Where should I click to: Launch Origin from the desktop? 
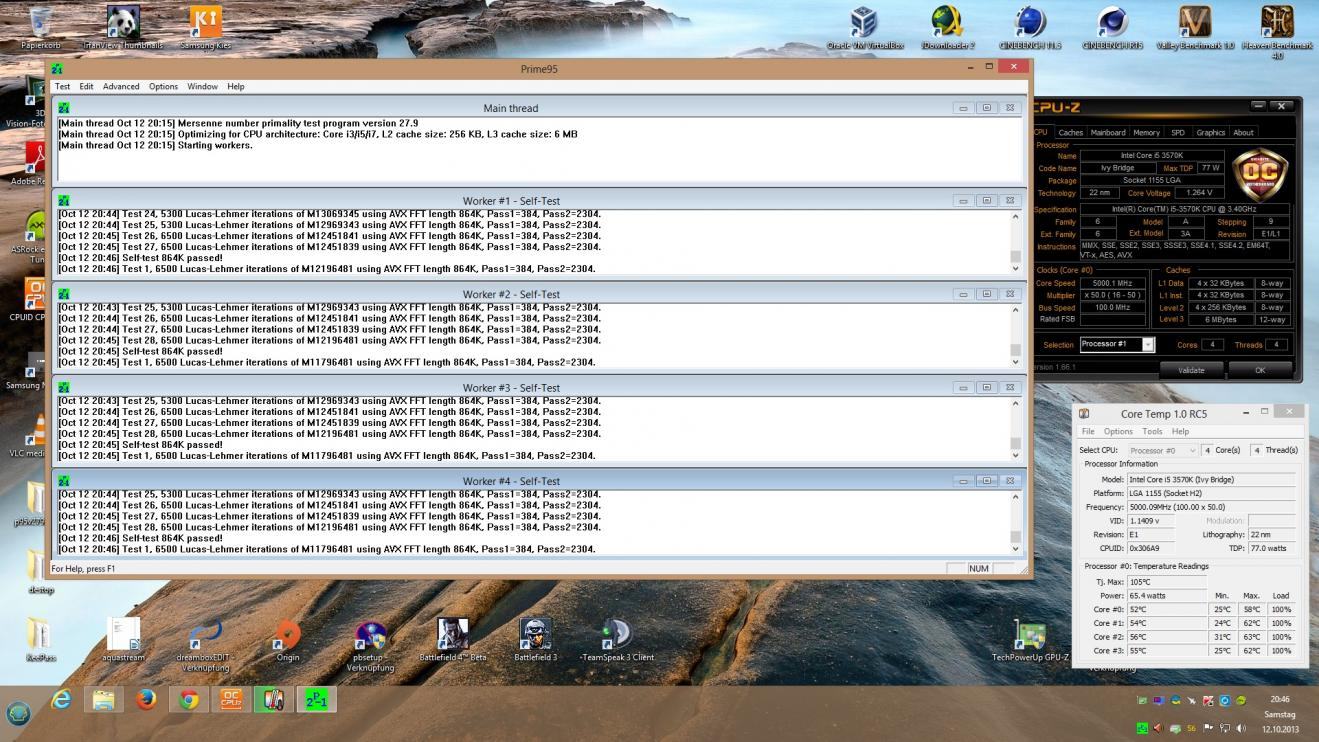[288, 640]
